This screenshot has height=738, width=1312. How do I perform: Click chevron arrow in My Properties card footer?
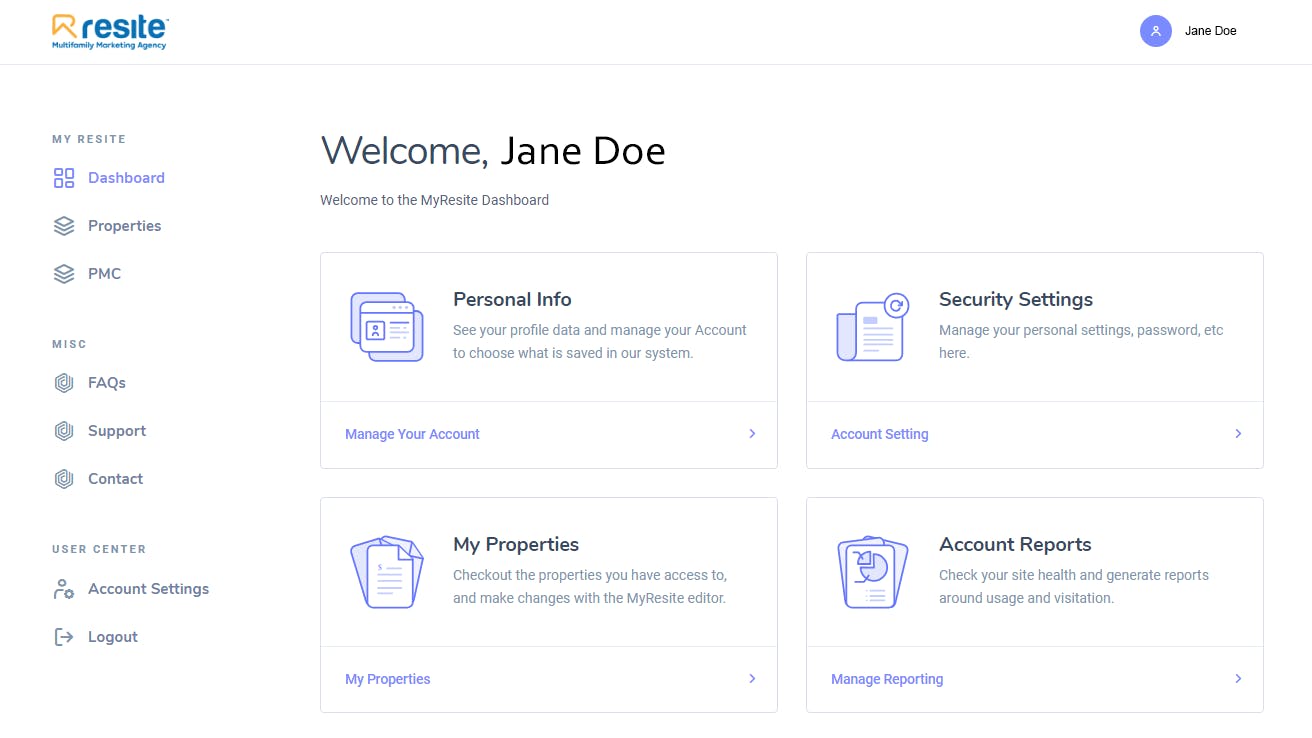(752, 679)
